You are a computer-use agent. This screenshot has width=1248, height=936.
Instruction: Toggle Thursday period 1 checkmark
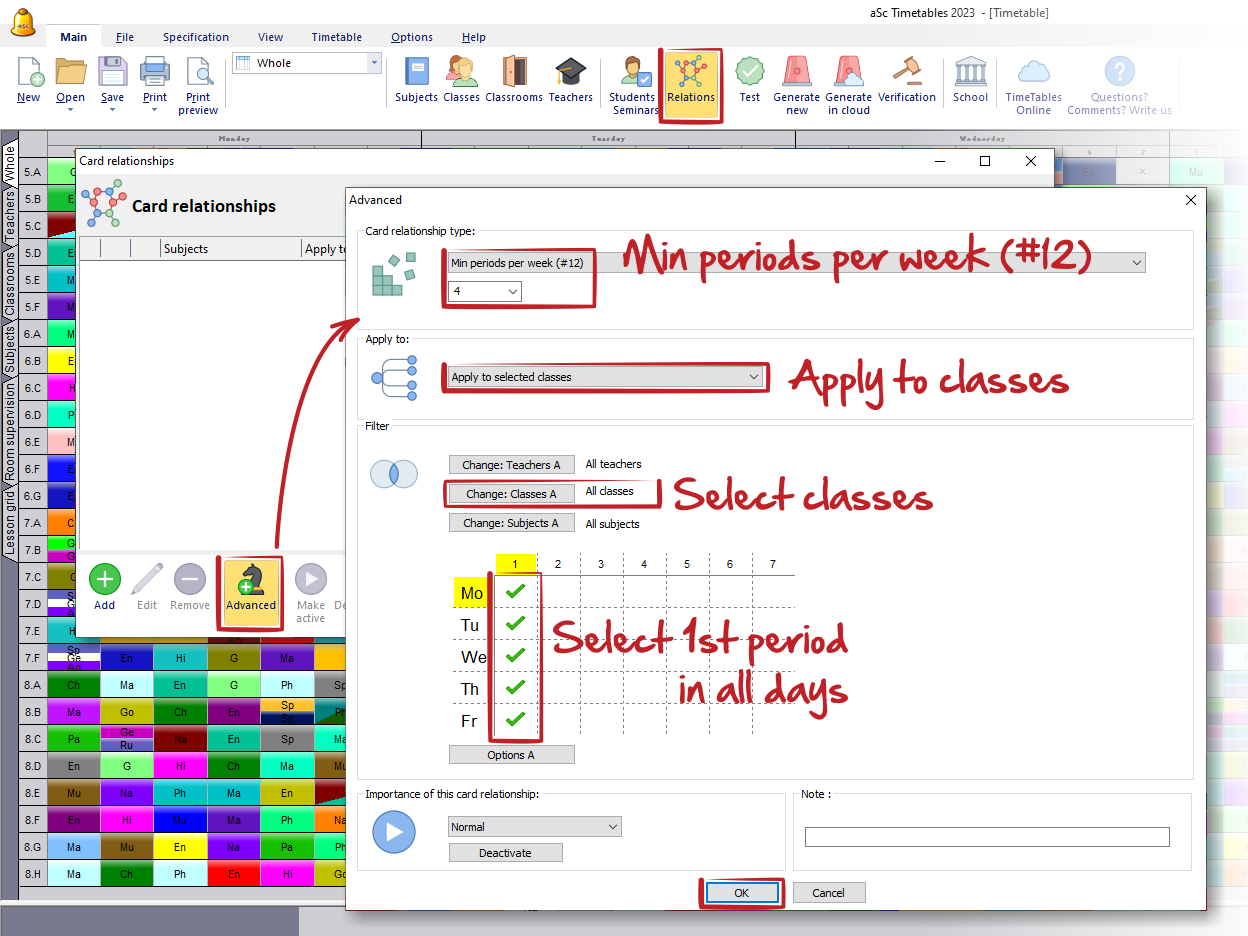click(x=515, y=688)
